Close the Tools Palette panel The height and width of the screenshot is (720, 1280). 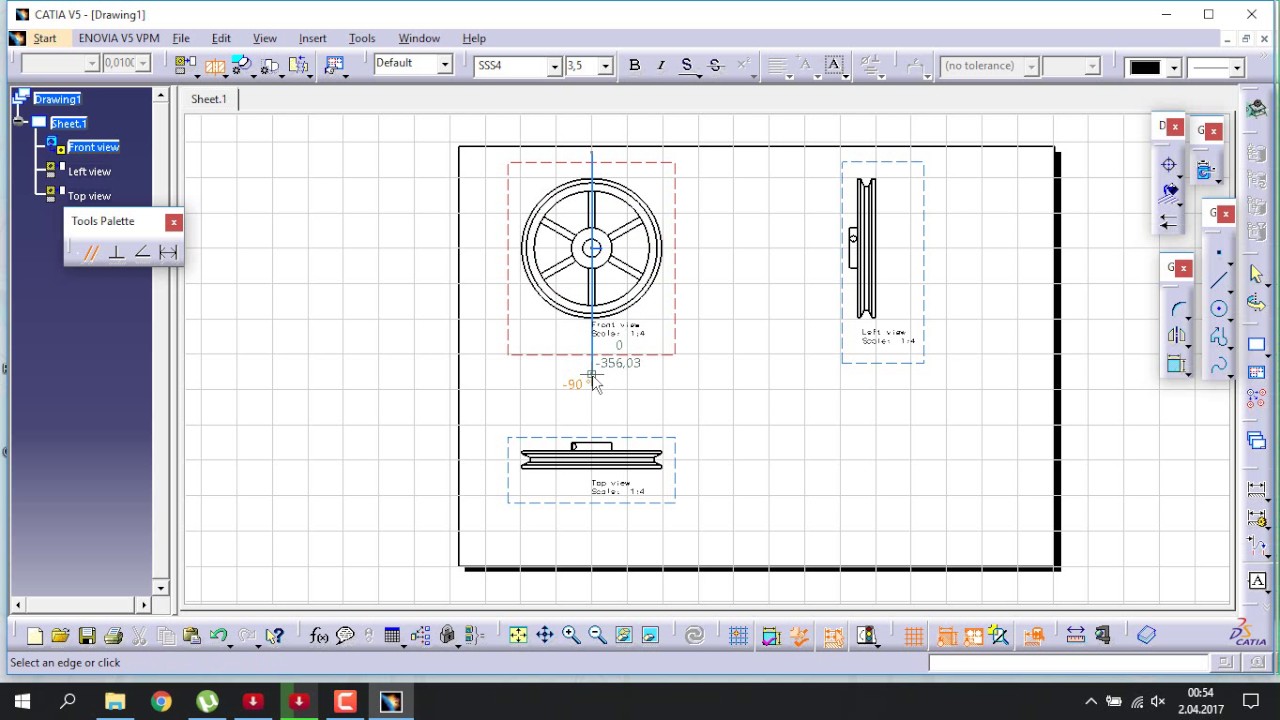174,222
